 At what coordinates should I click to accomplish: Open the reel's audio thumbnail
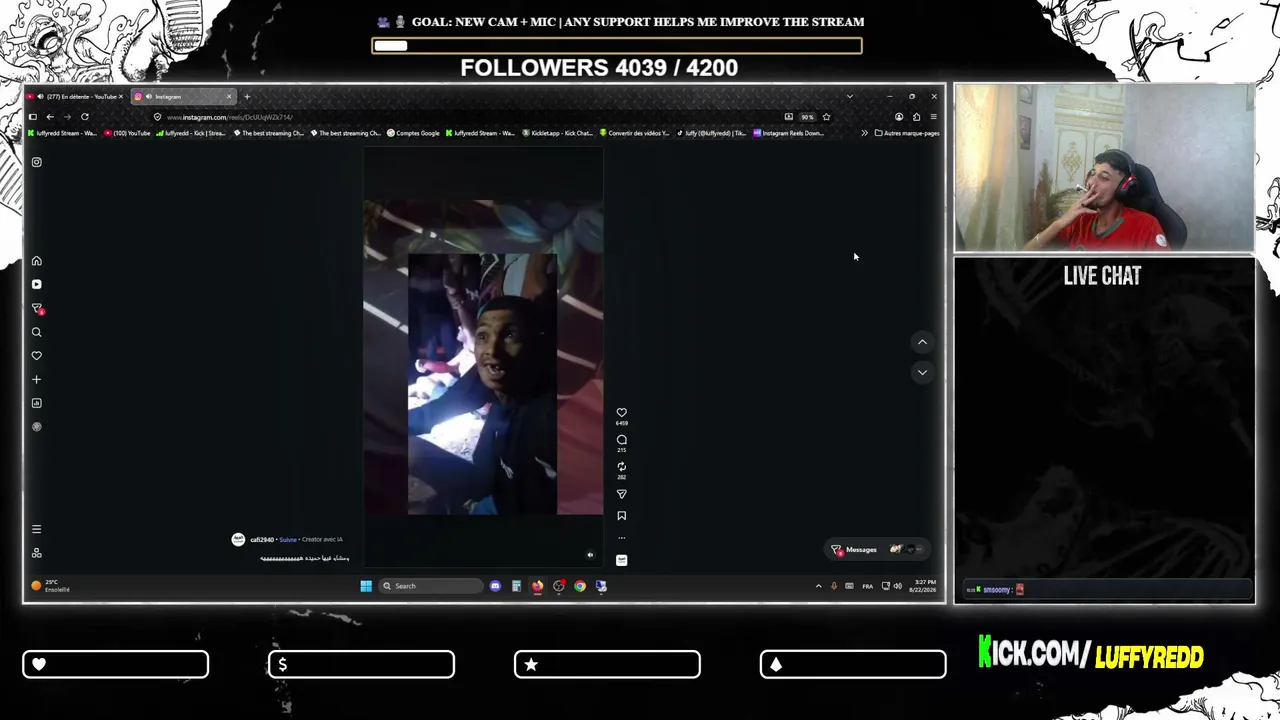621,560
